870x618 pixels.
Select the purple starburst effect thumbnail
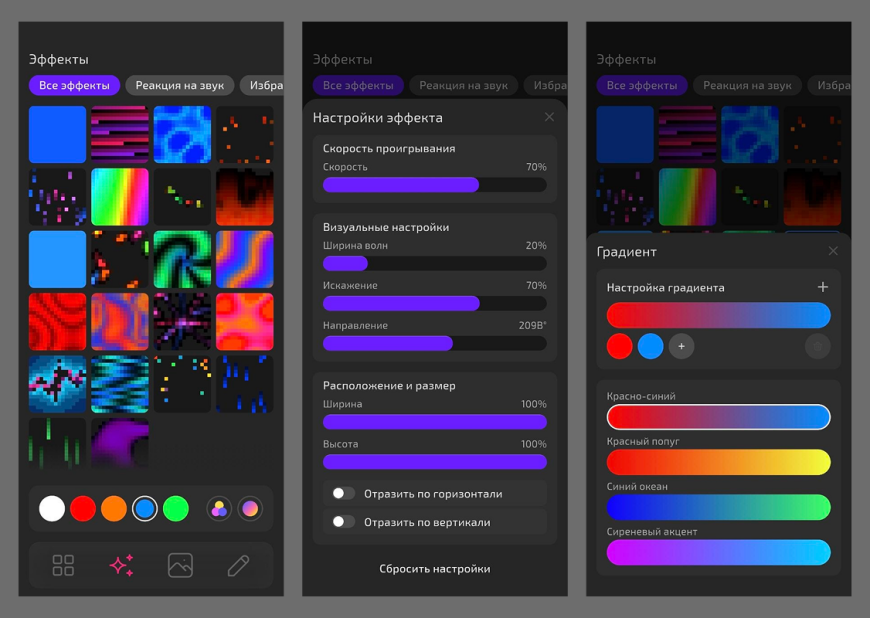click(x=183, y=322)
